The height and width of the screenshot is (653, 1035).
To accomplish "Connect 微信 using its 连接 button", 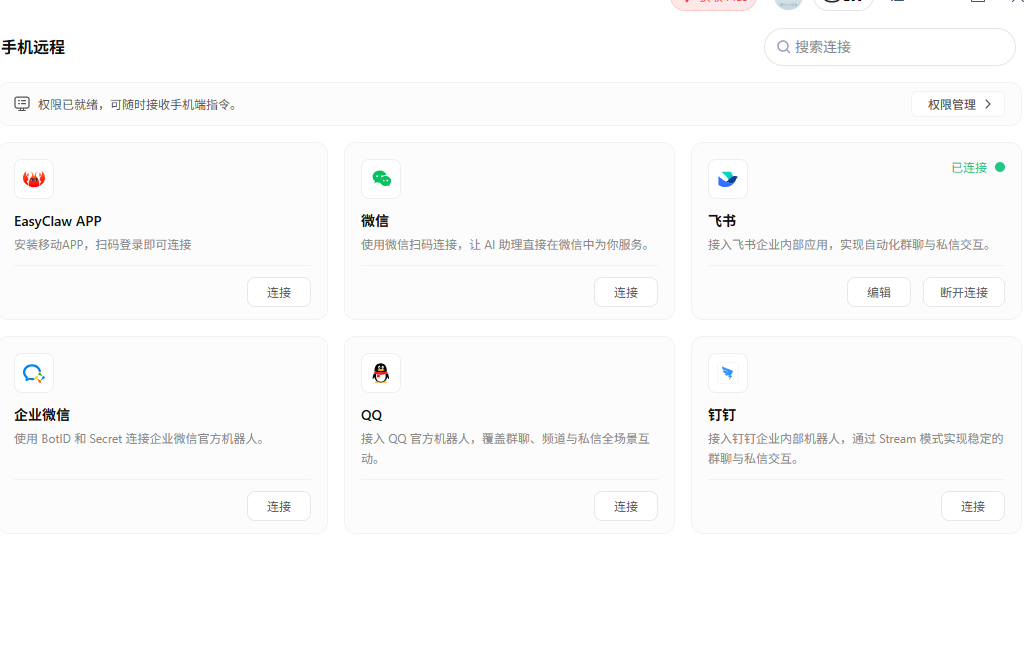I will click(626, 292).
